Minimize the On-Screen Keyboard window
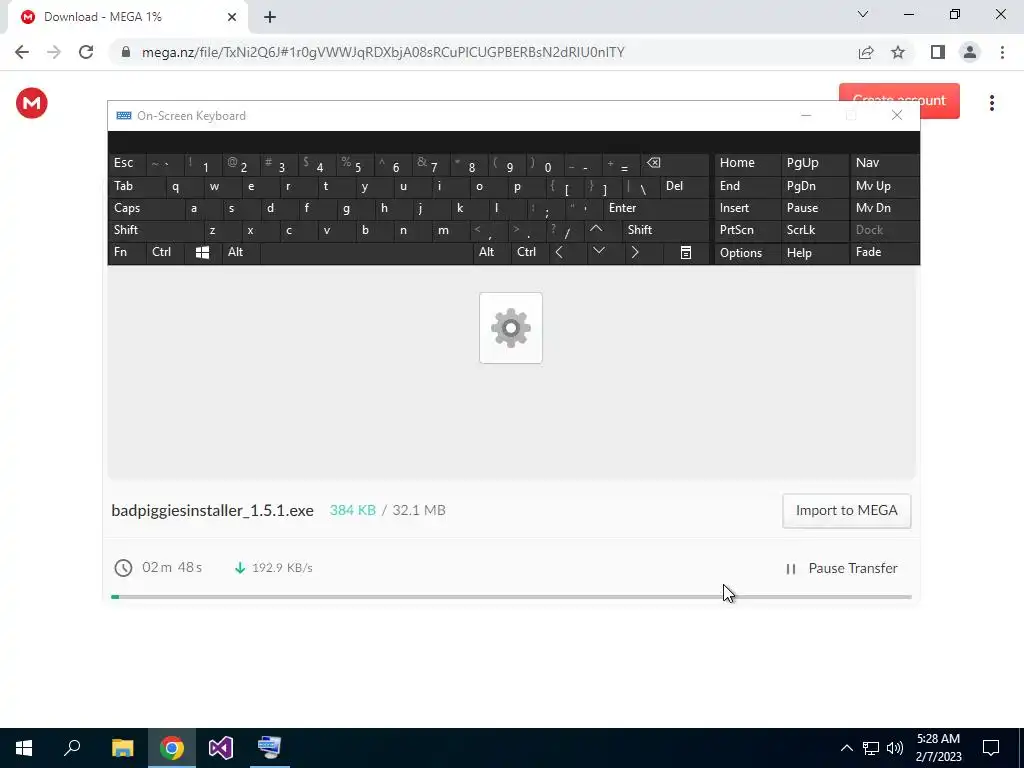Screen dimensions: 1024x768 806,116
